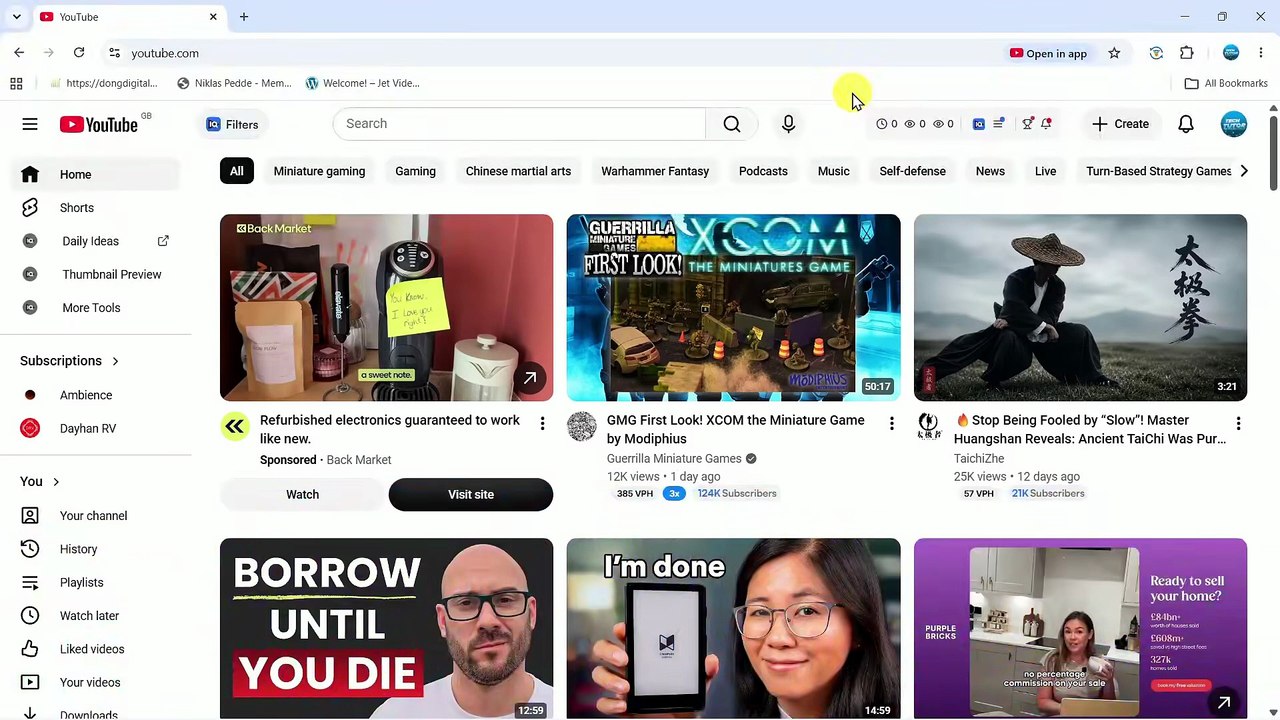
Task: Open the vidIQ bell alerts icon with red dot
Action: point(1046,124)
